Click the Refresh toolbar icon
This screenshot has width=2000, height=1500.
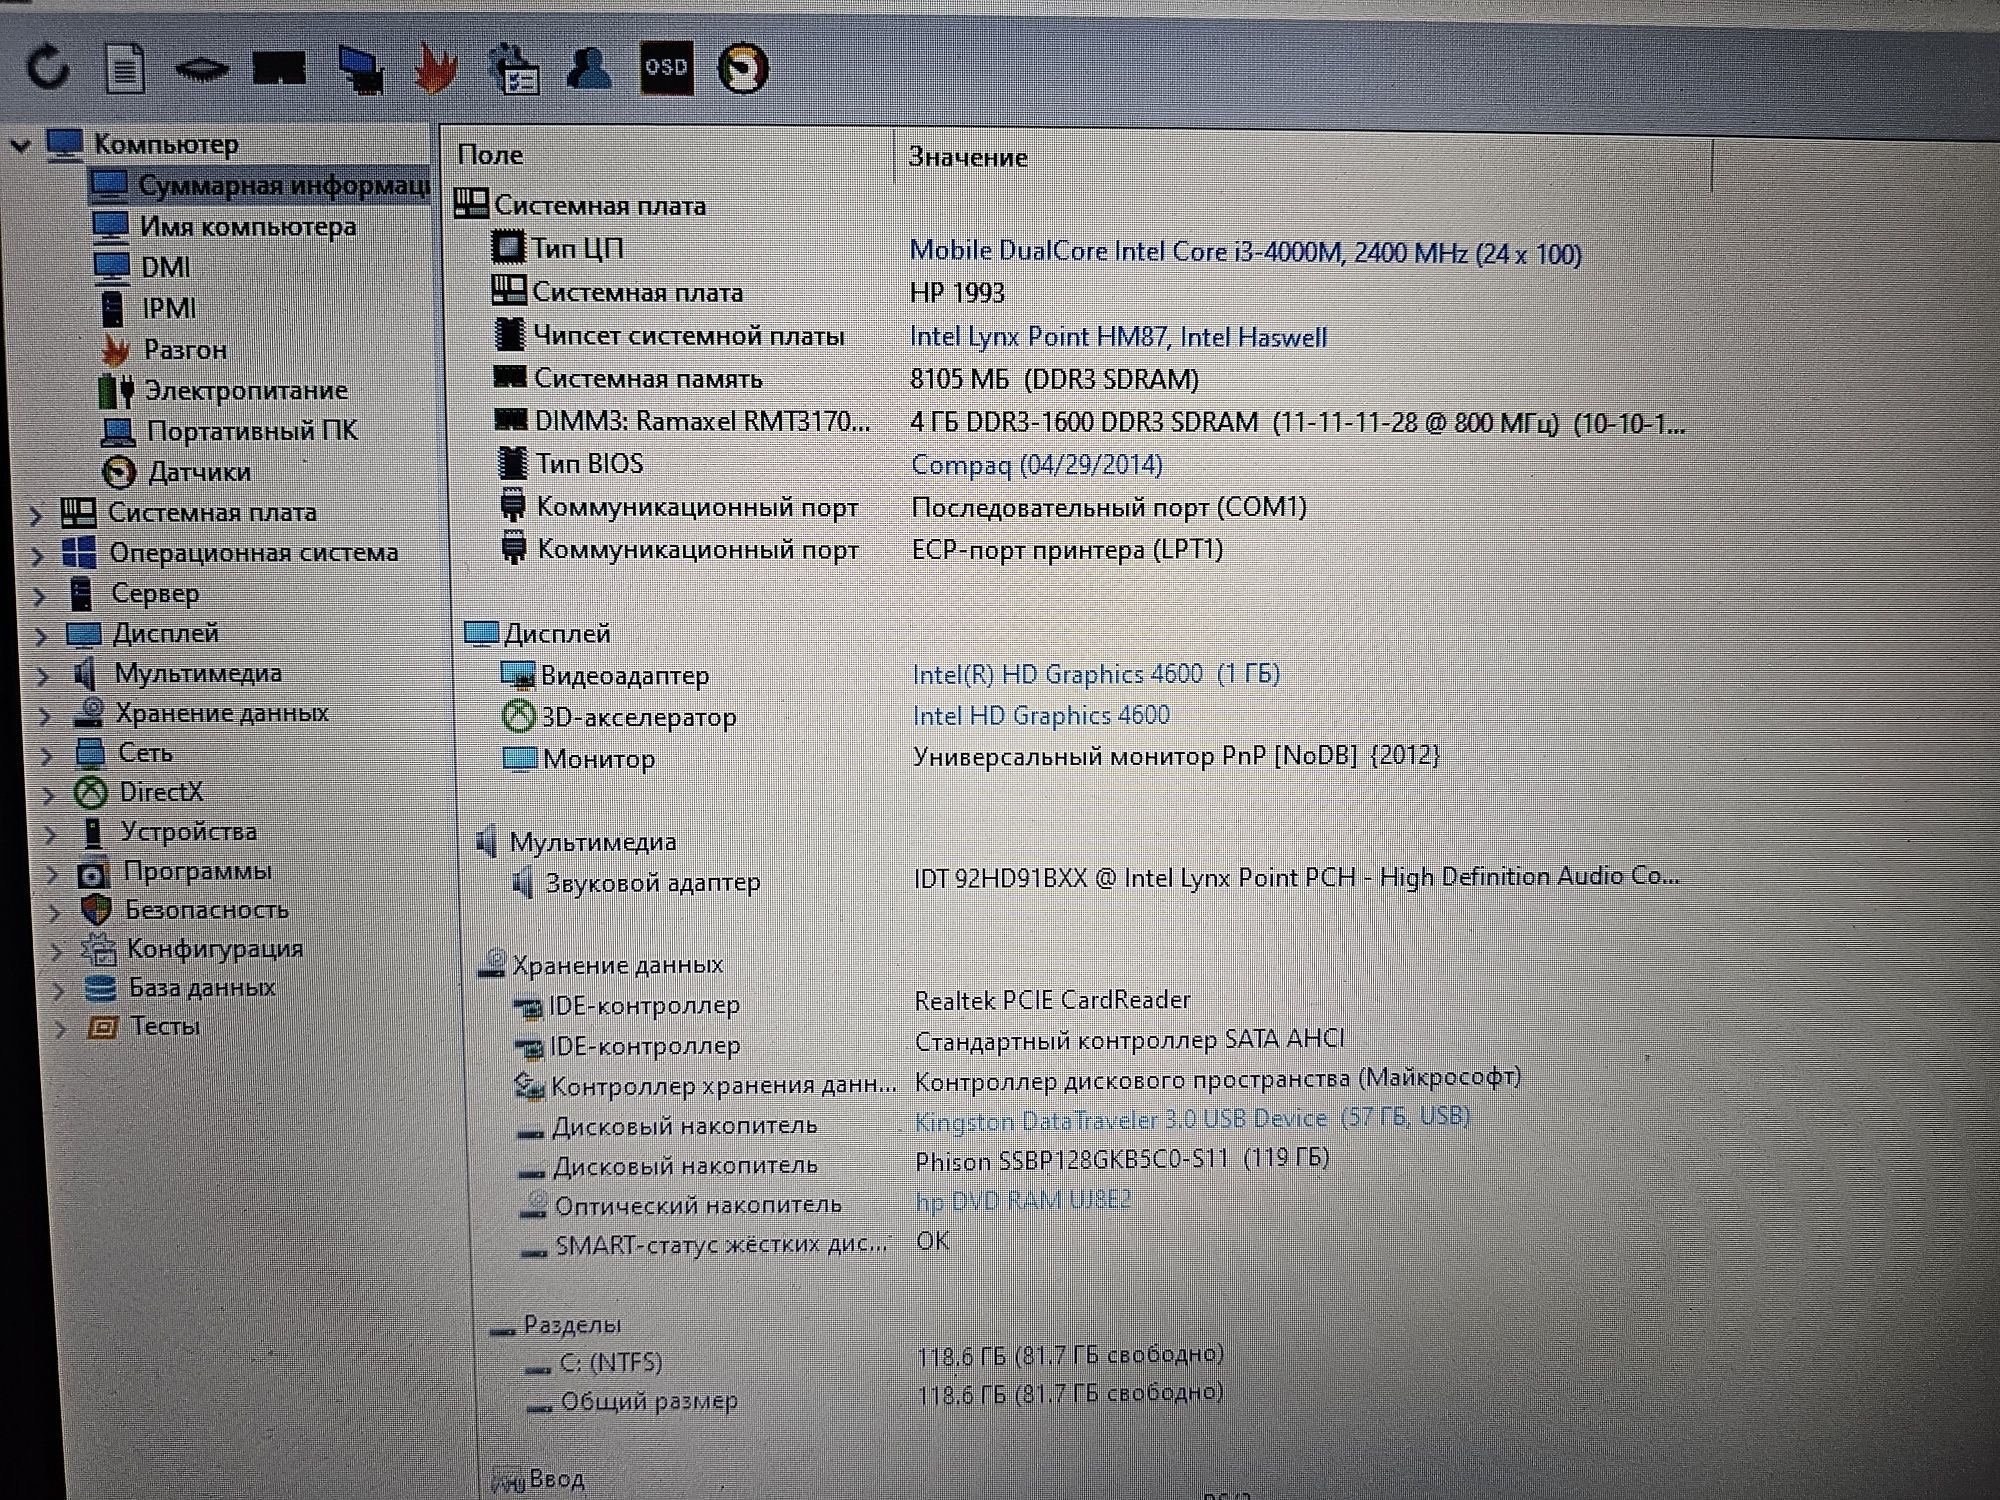(48, 69)
